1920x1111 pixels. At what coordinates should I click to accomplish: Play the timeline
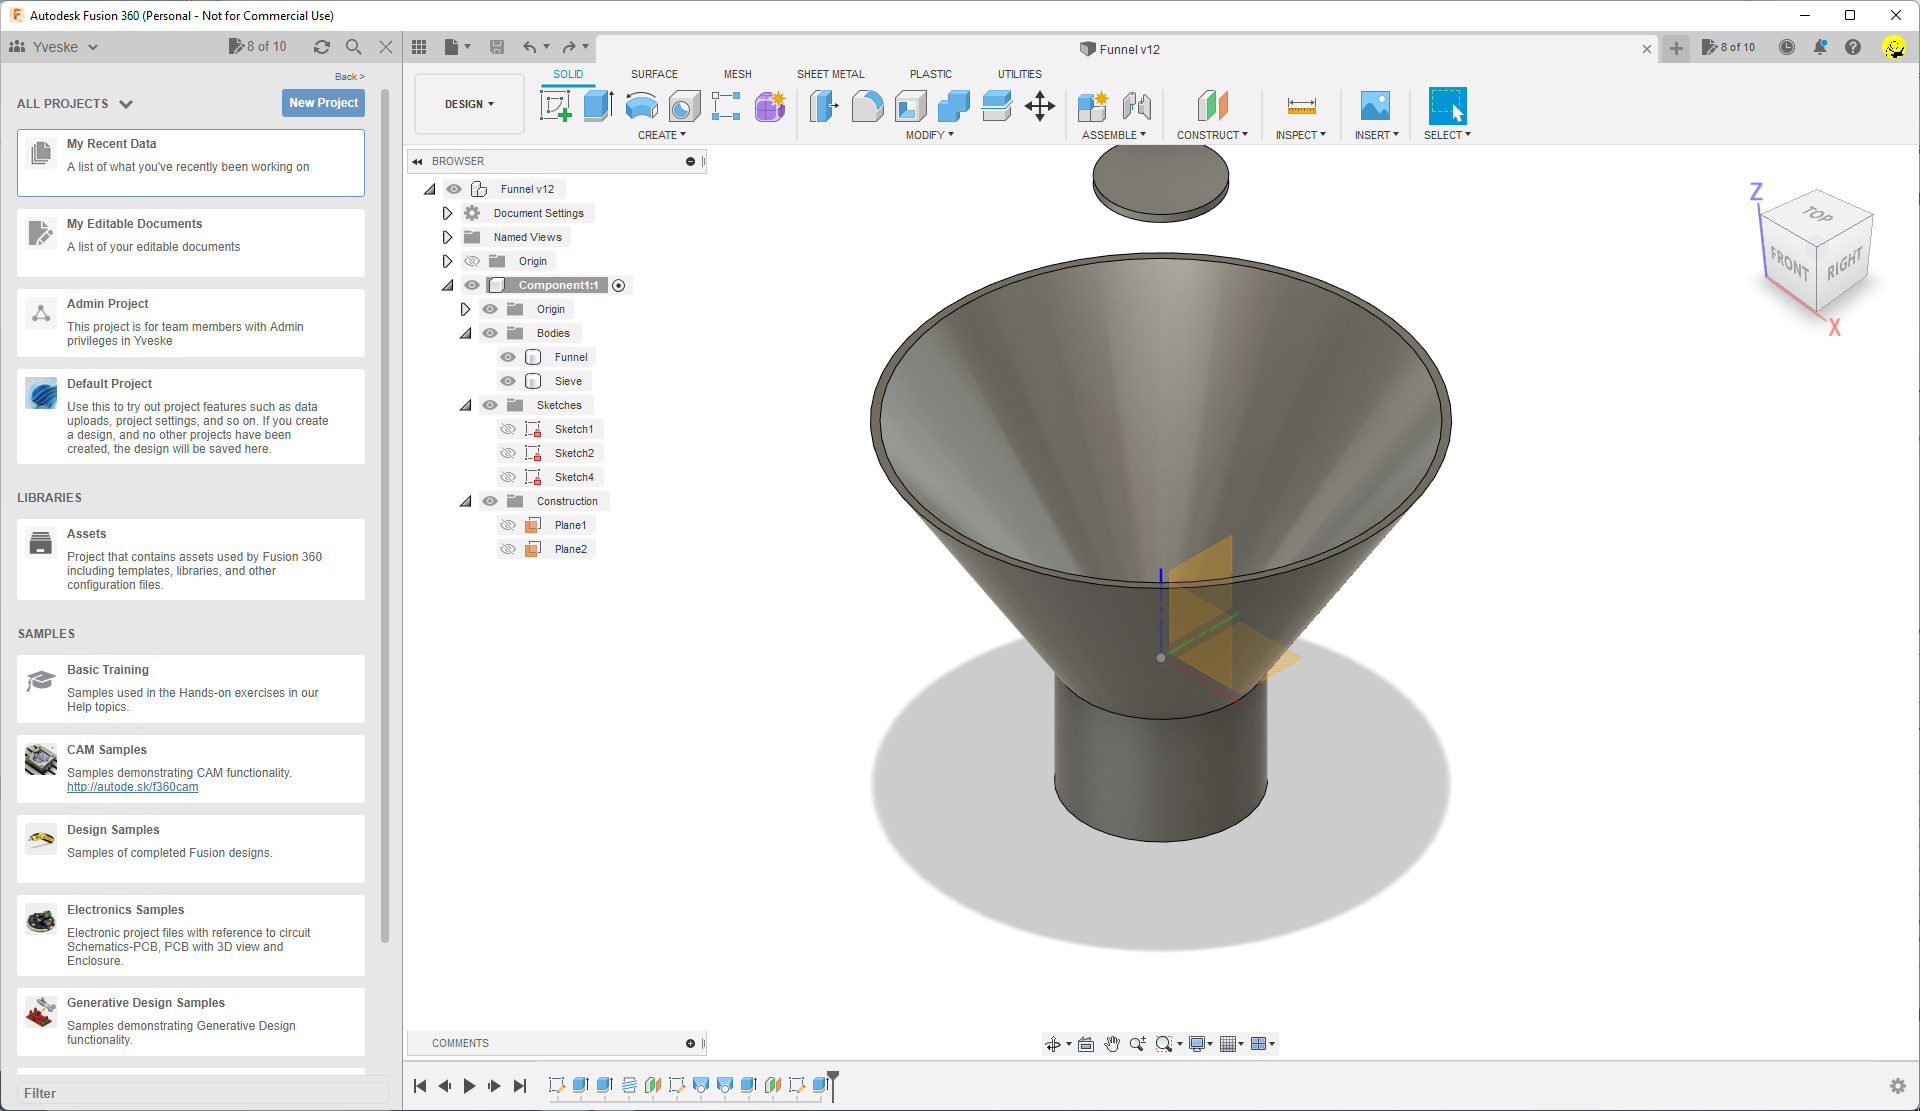coord(470,1086)
